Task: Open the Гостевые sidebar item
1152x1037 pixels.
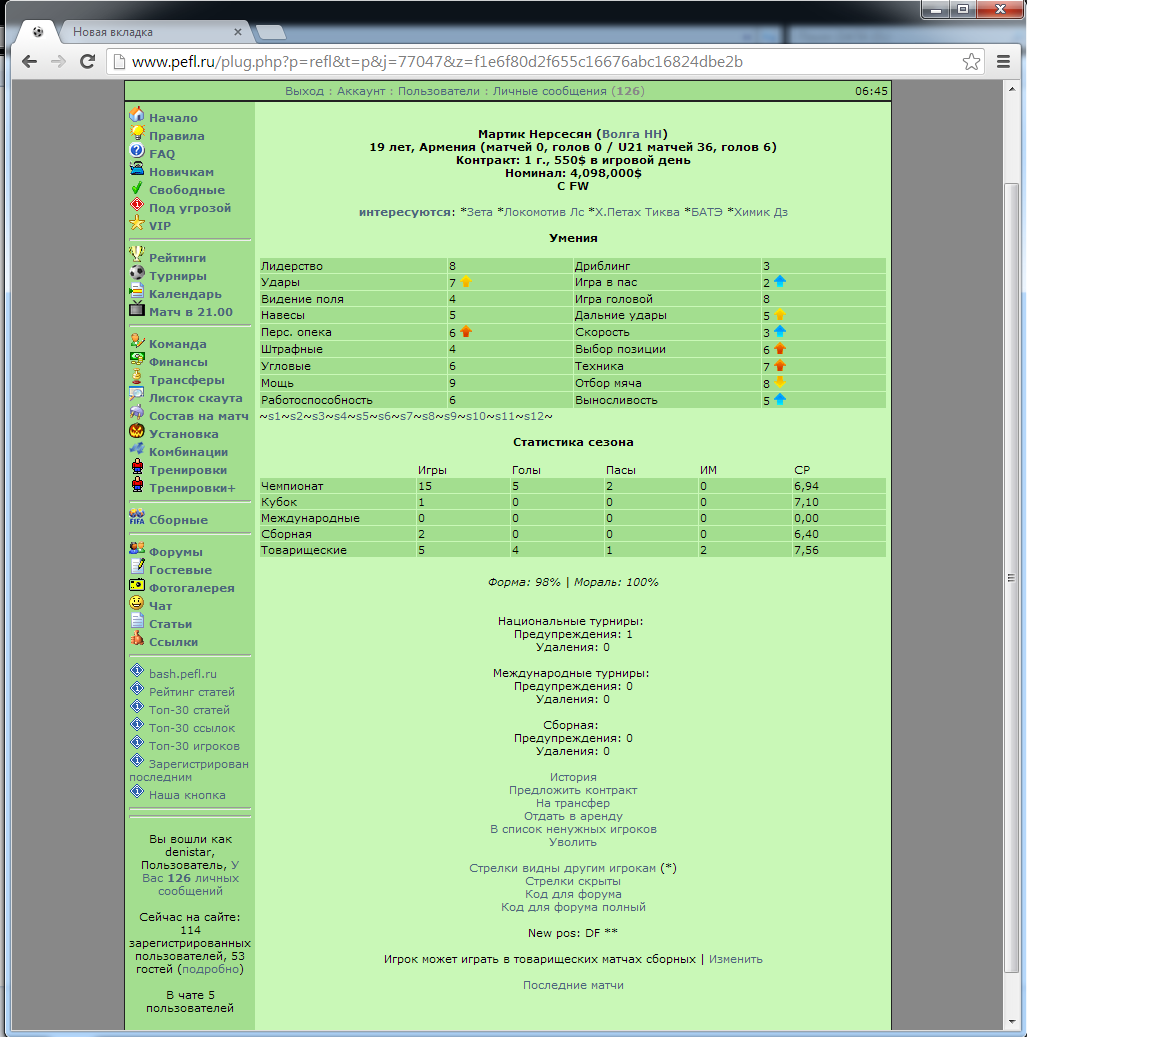Action: [180, 570]
